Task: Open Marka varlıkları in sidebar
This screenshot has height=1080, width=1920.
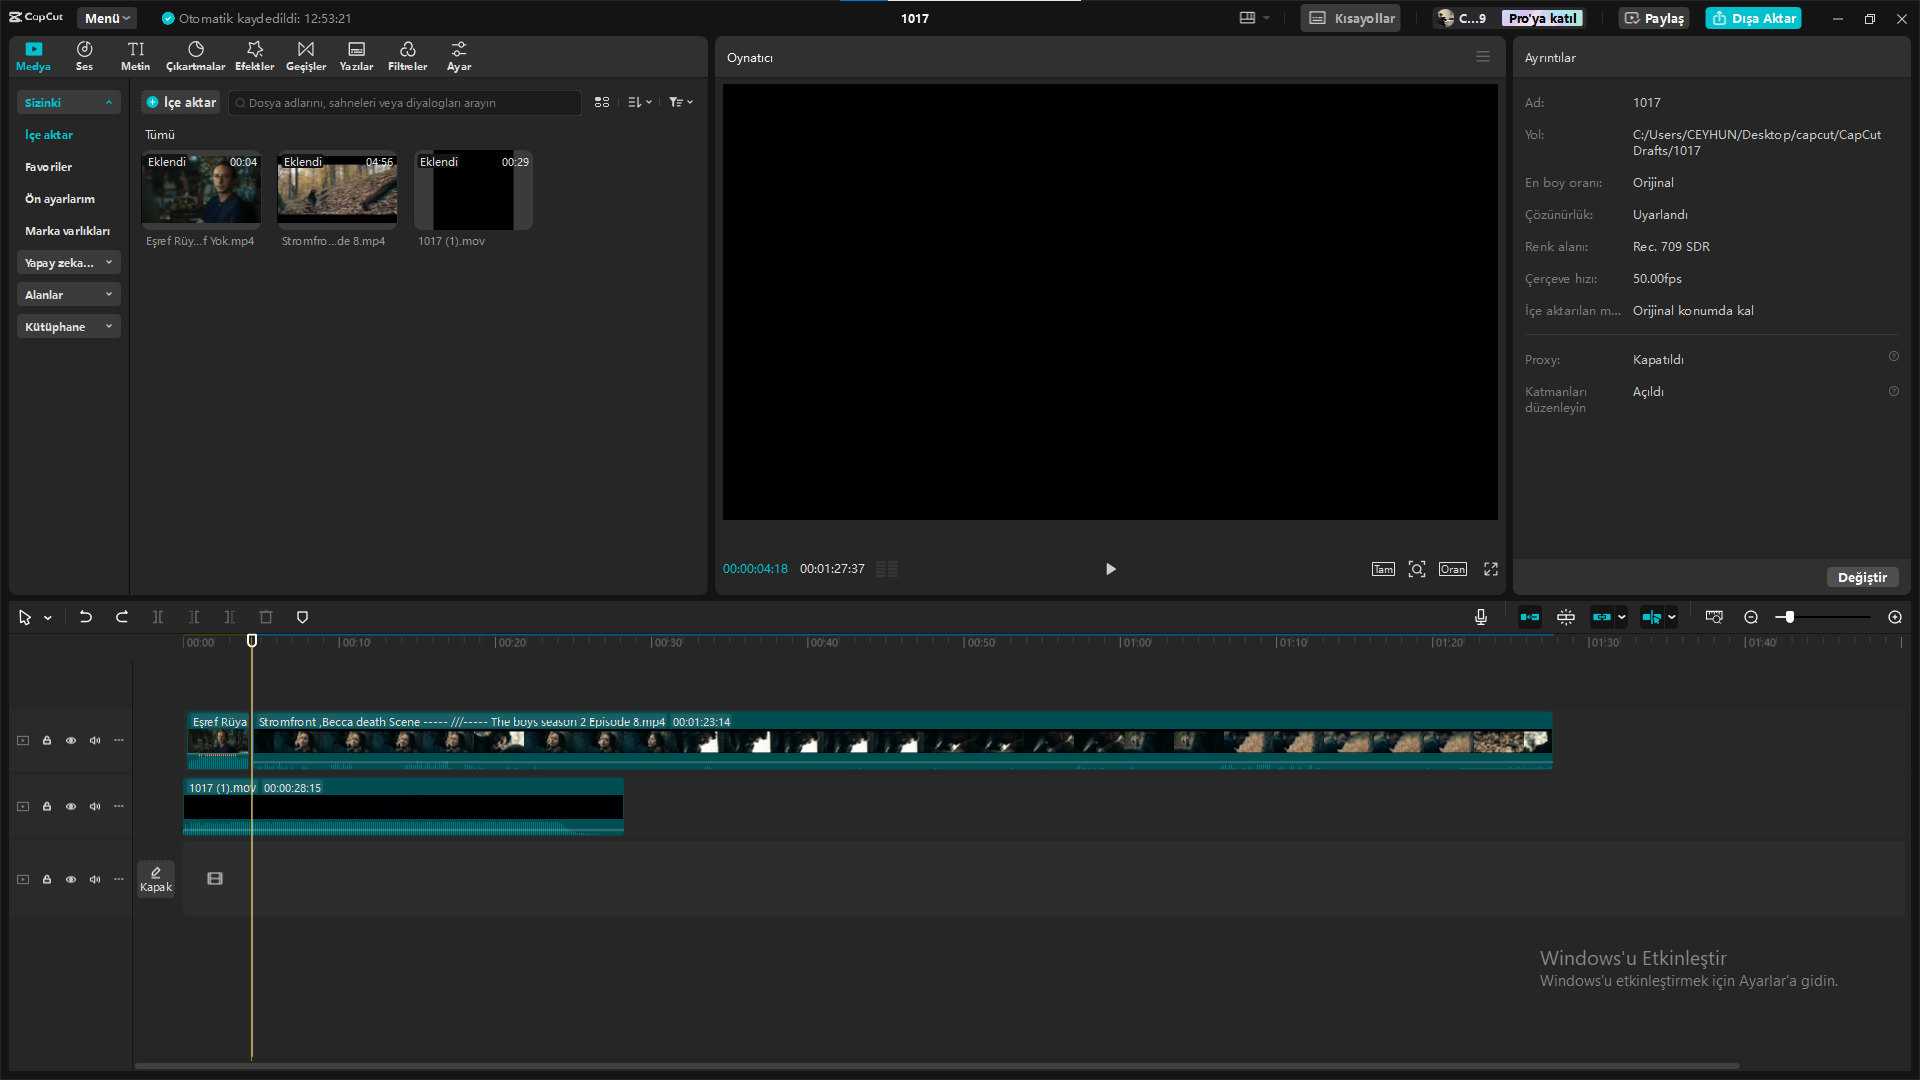Action: [67, 231]
